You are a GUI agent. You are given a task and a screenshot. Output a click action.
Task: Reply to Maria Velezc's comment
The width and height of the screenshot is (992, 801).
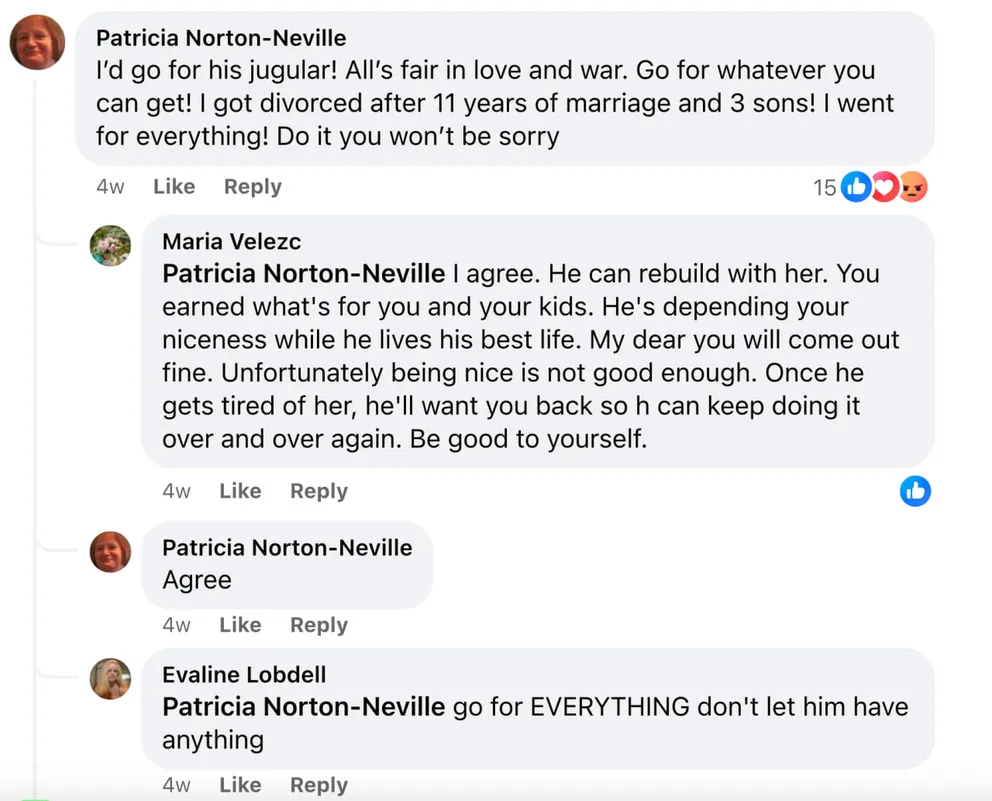tap(318, 491)
